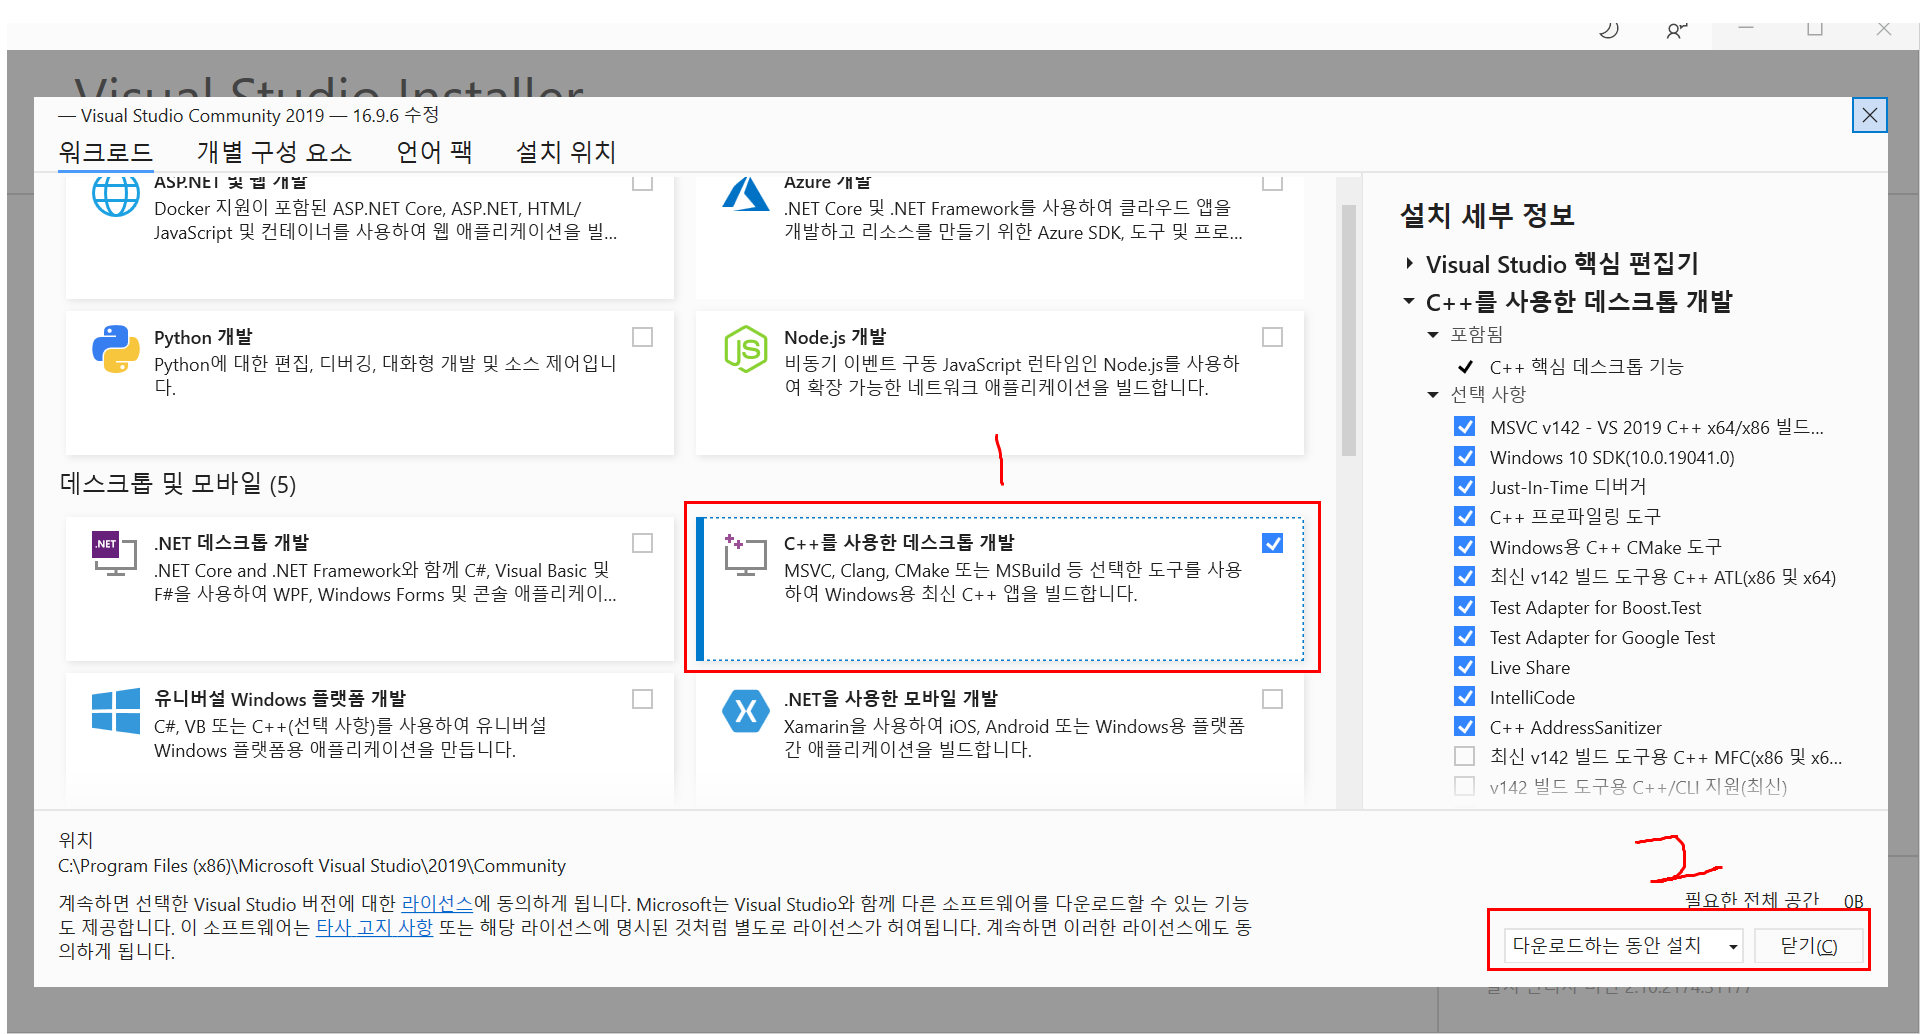Click the night mode moon icon in title bar
The width and height of the screenshot is (1920, 1034).
tap(1609, 30)
